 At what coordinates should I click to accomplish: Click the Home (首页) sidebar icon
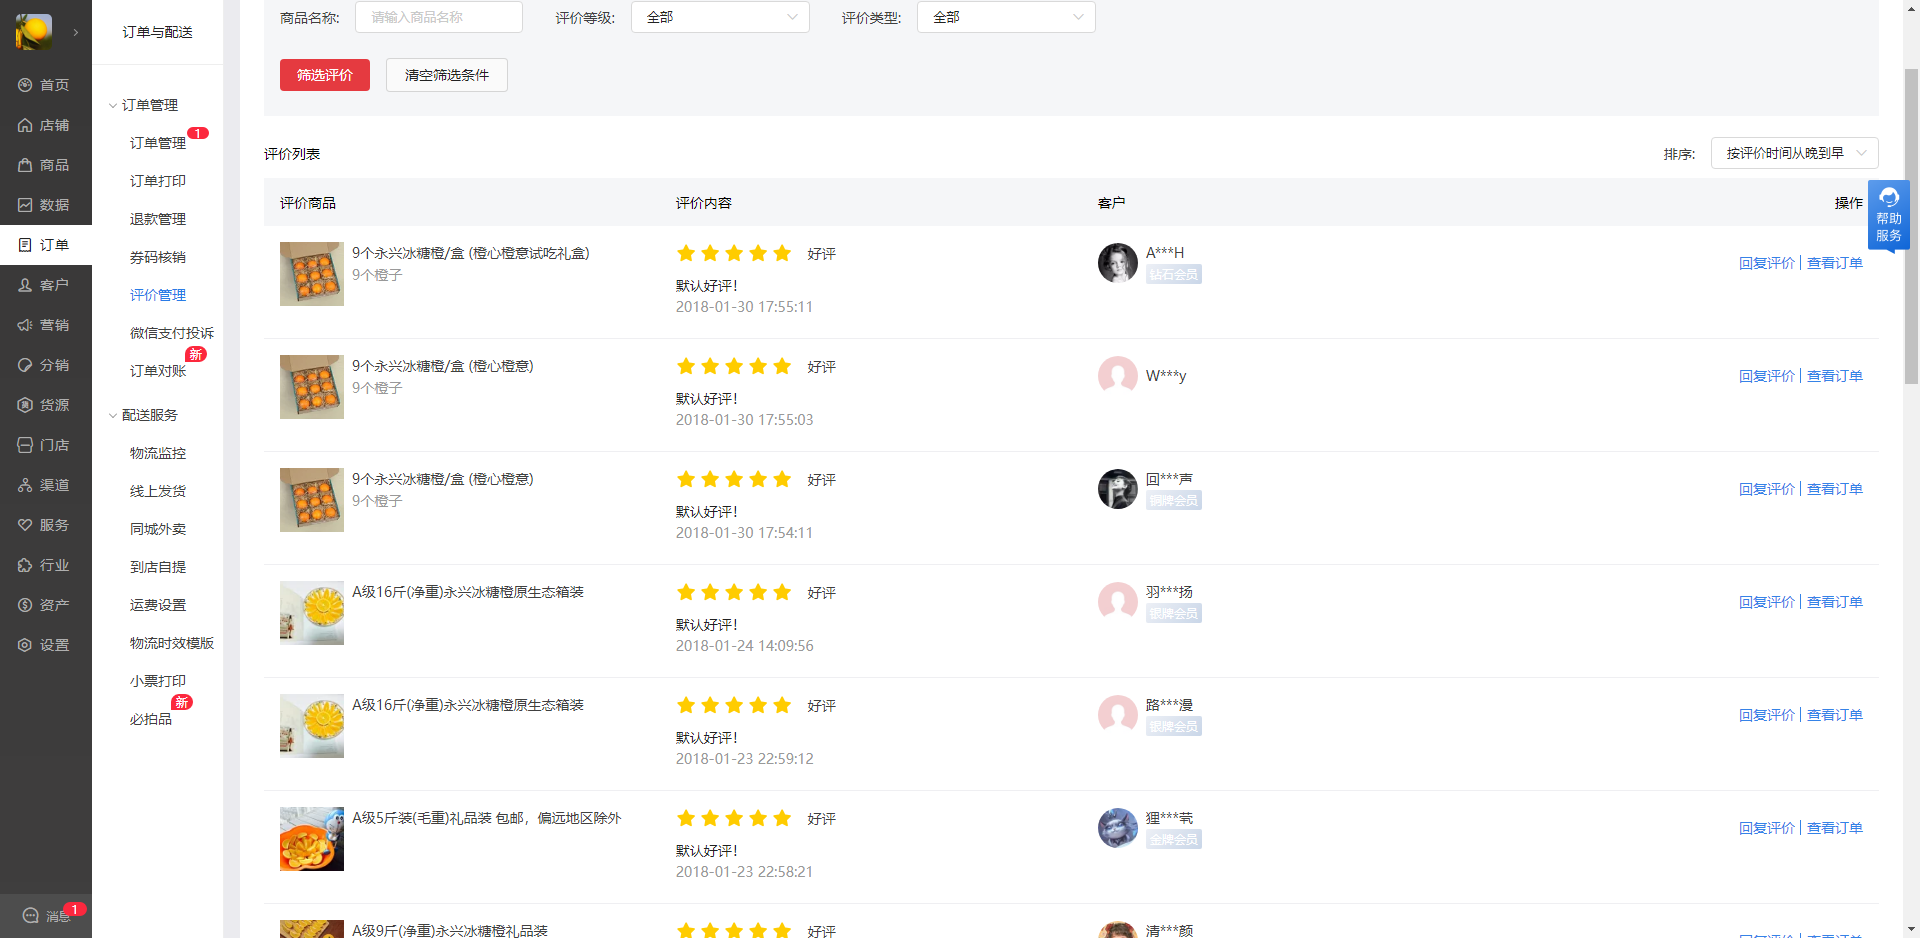pos(26,85)
